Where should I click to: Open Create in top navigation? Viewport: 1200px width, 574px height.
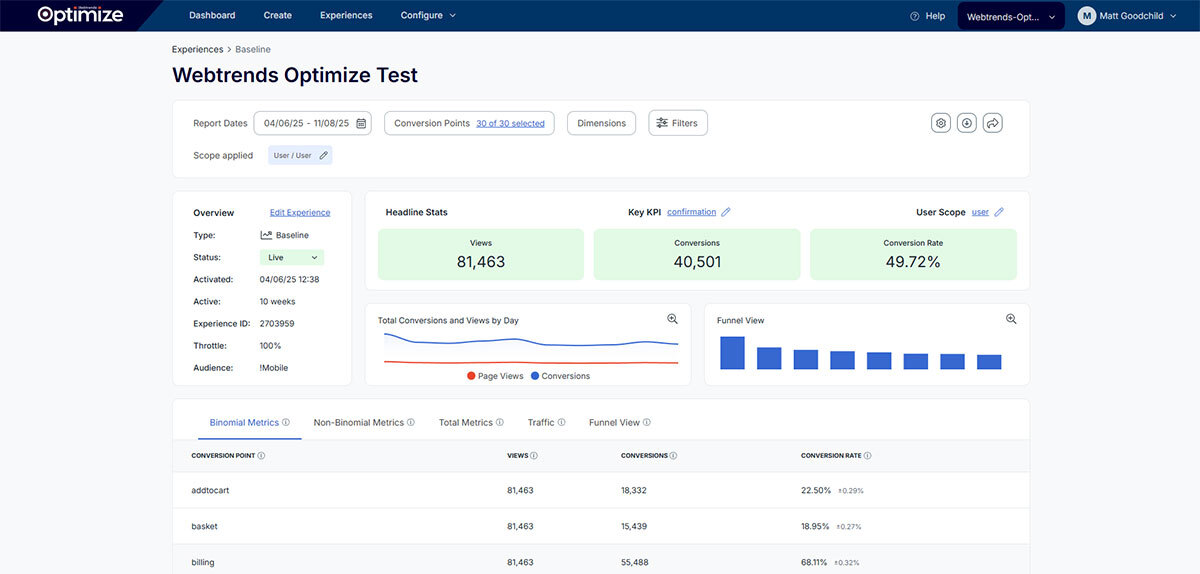point(278,16)
